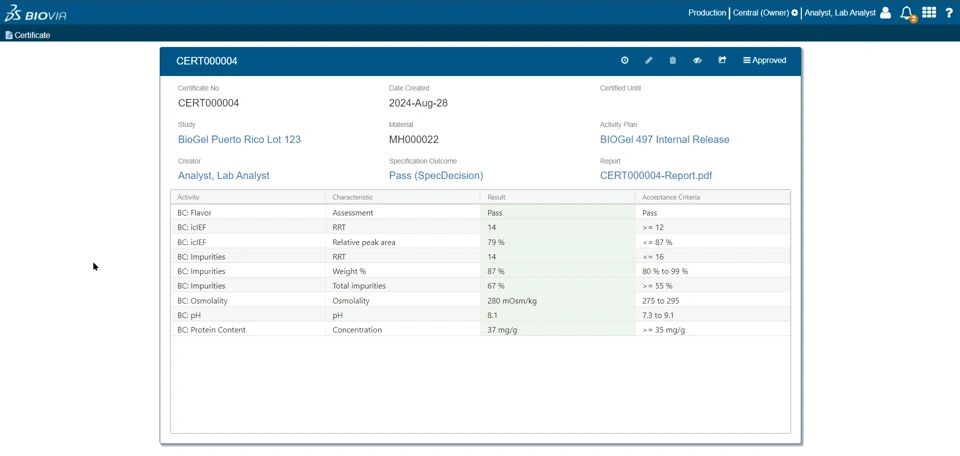Open Central (Owner) settings gear
The width and height of the screenshot is (960, 456).
click(795, 13)
